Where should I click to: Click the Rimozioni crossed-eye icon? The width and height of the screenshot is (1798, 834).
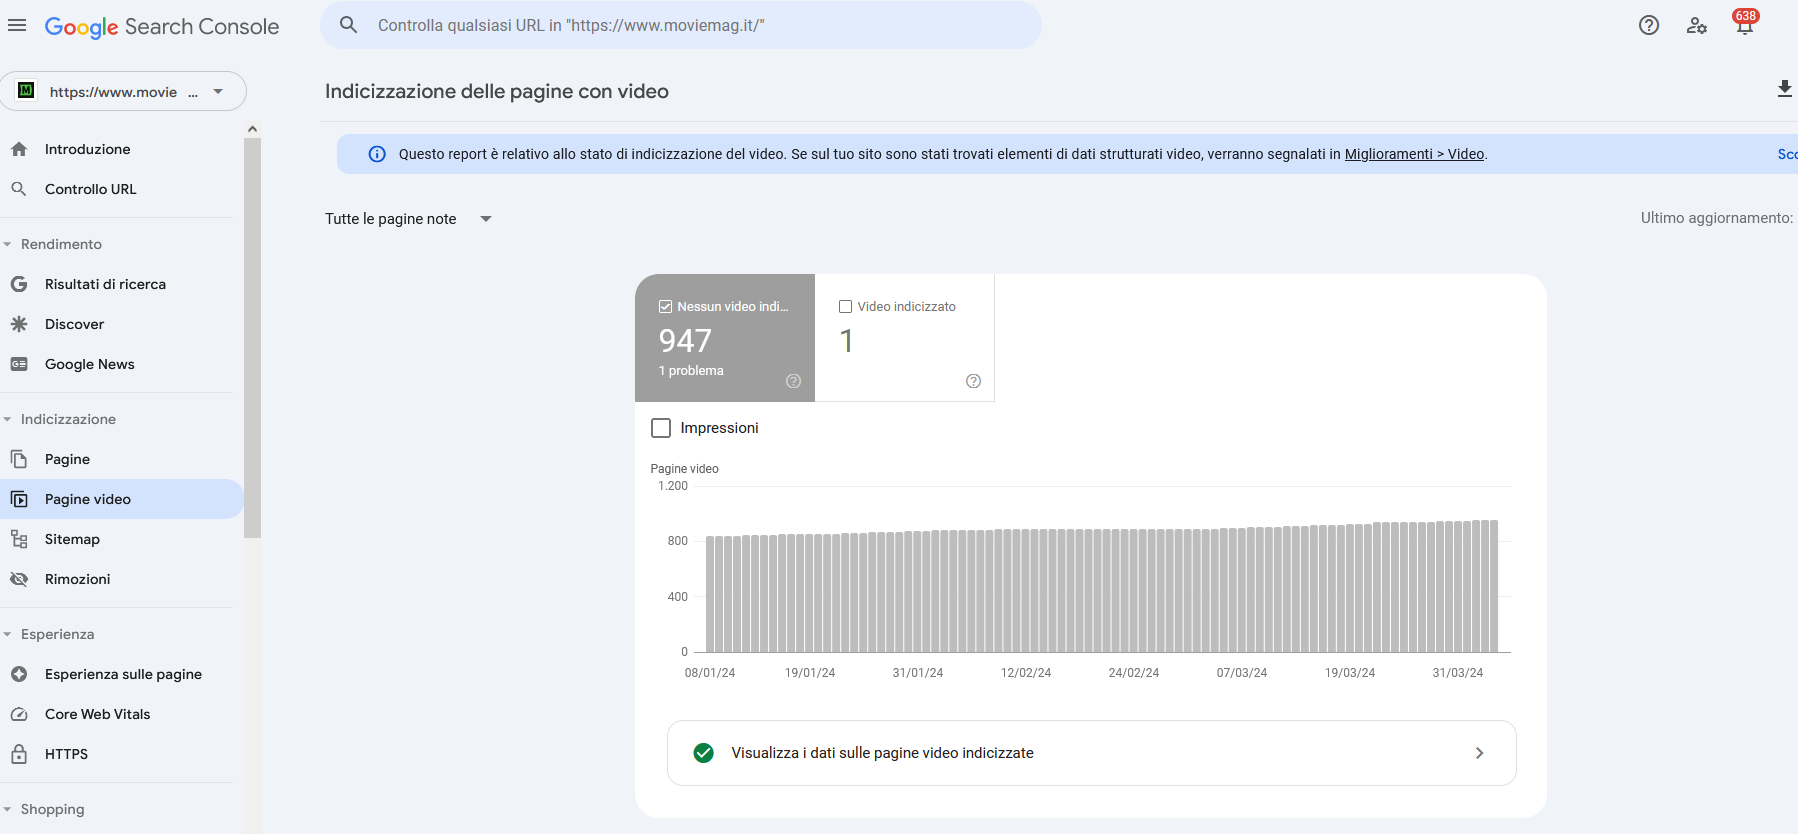[19, 579]
